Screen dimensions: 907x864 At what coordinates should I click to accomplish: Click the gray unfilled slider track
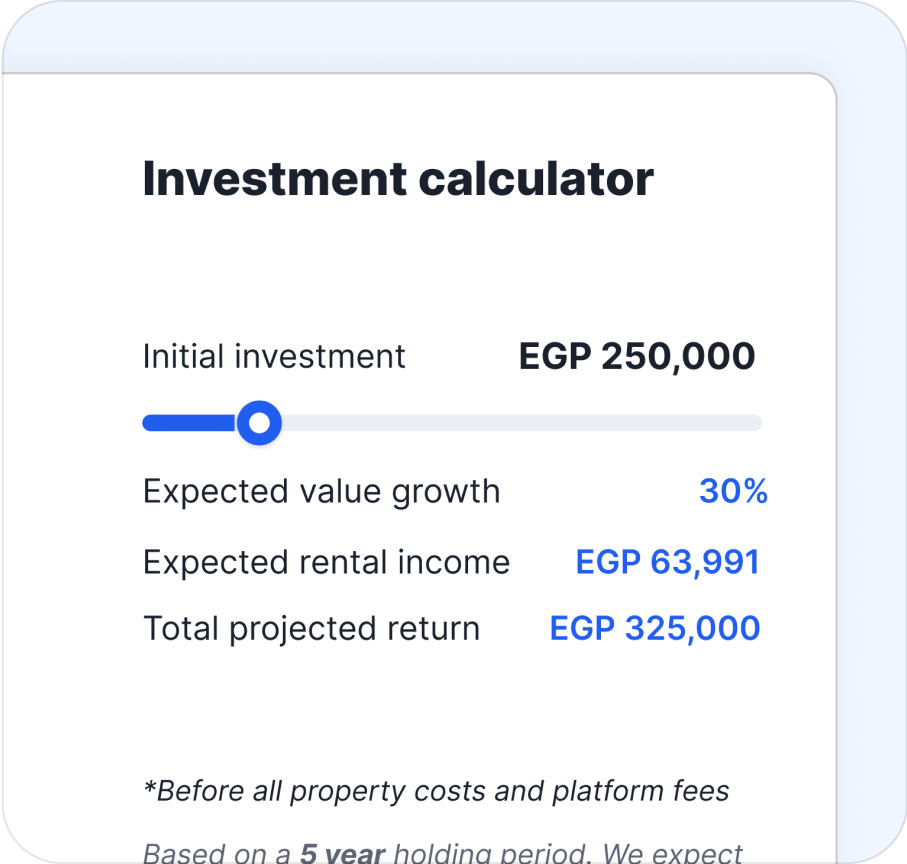point(520,423)
